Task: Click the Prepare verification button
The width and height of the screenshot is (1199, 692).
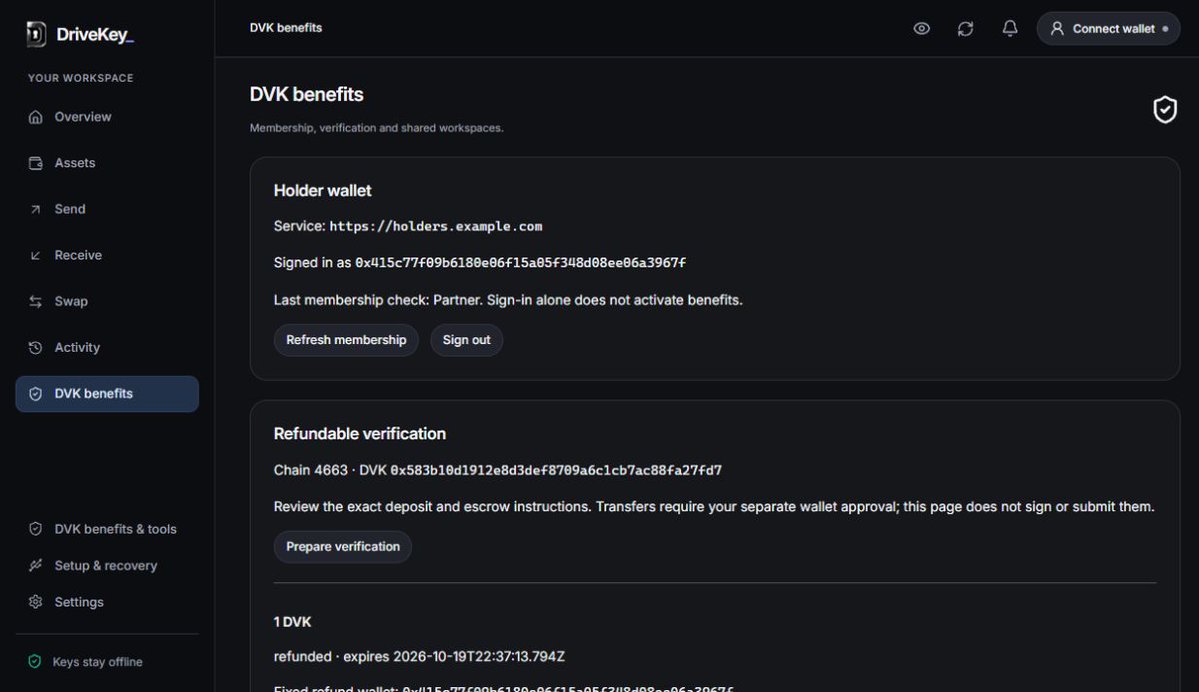Action: click(x=343, y=547)
